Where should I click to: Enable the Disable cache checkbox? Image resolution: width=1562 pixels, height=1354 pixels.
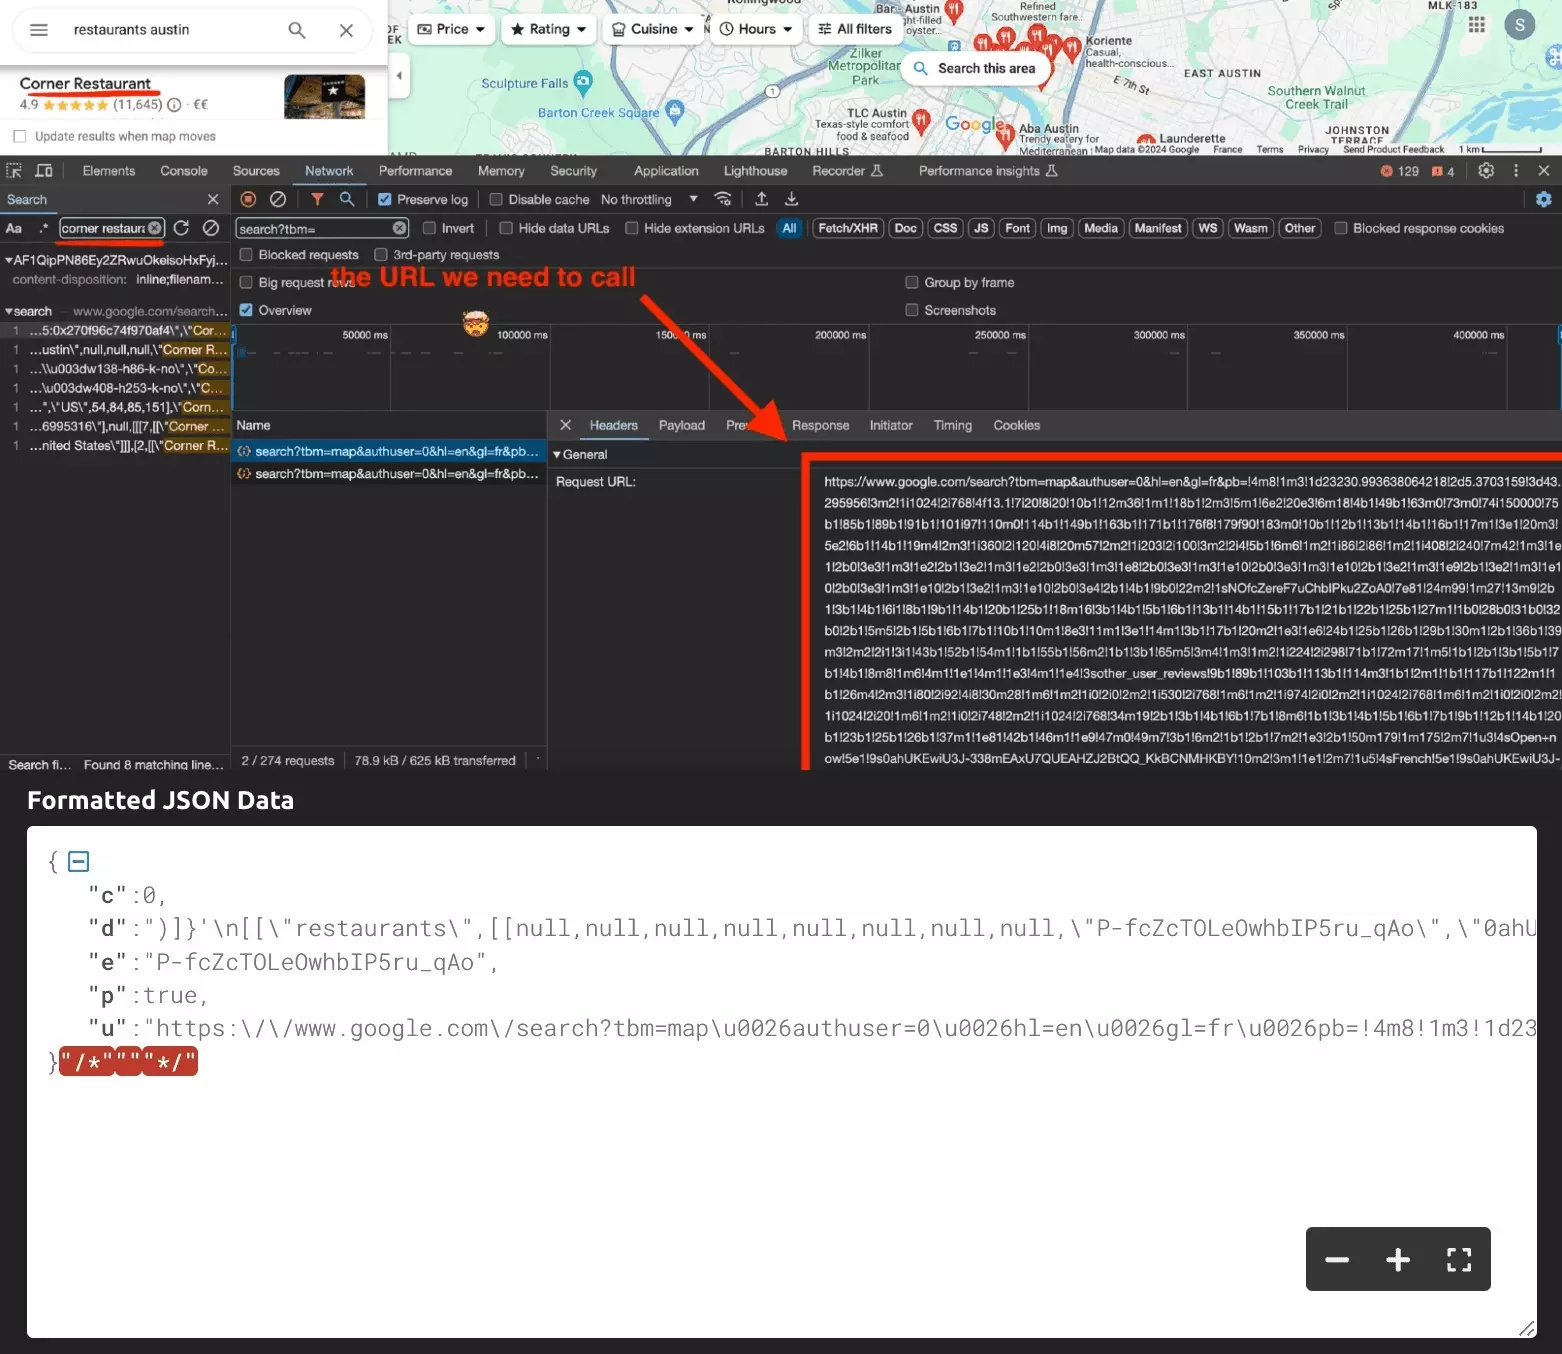click(496, 199)
